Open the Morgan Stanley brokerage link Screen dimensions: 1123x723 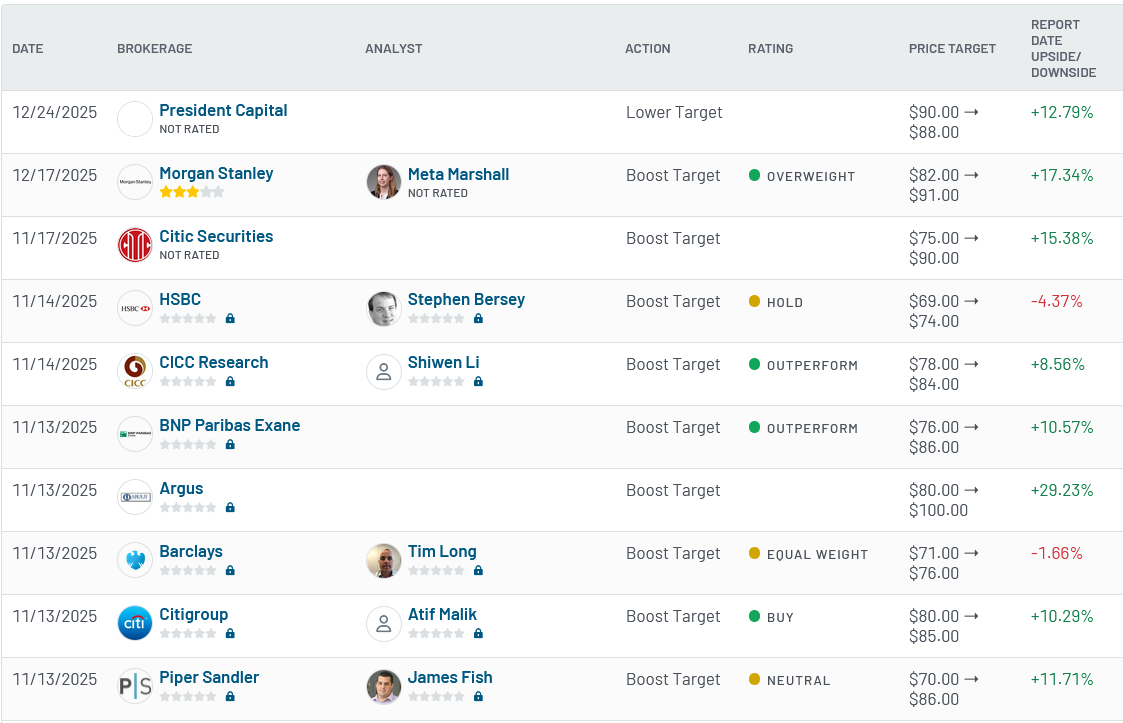click(216, 173)
